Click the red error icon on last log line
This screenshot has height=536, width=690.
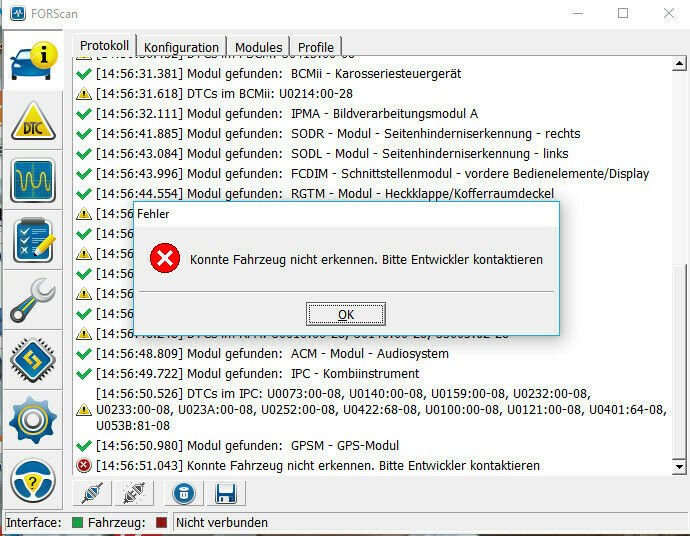click(84, 465)
